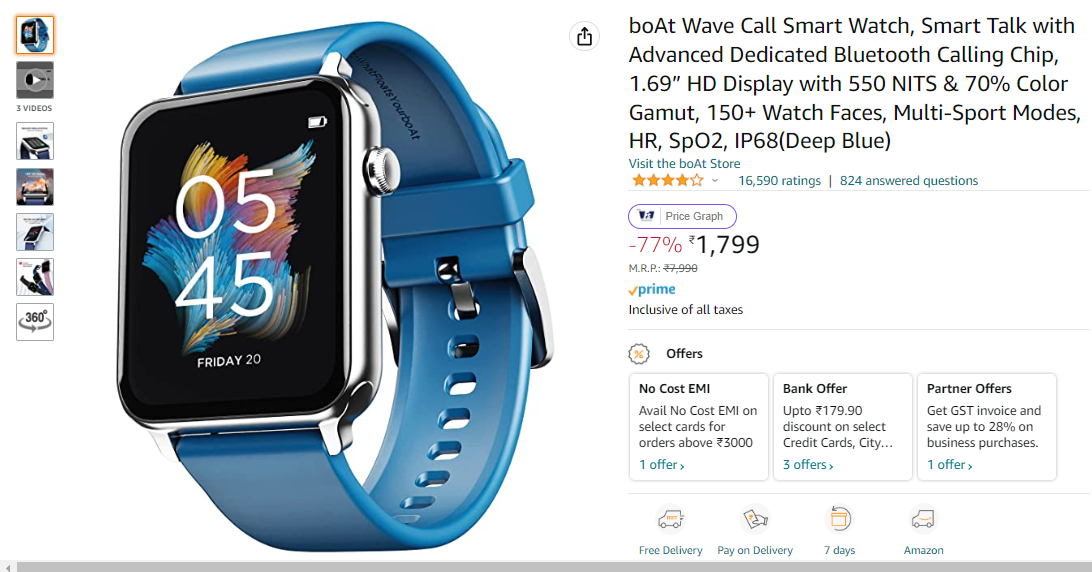This screenshot has height=572, width=1092.
Task: Click the Pay on Delivery icon
Action: [755, 520]
